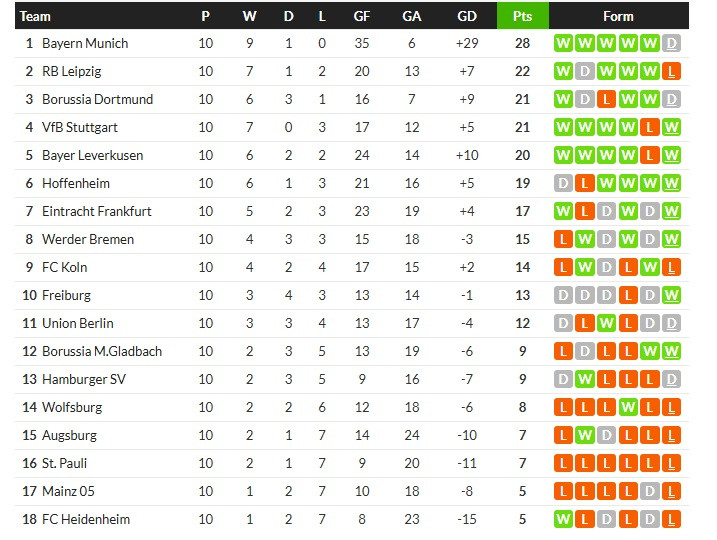Viewport: 717px width, 540px height.
Task: Click Union Berlin's win form badge
Action: pos(606,323)
